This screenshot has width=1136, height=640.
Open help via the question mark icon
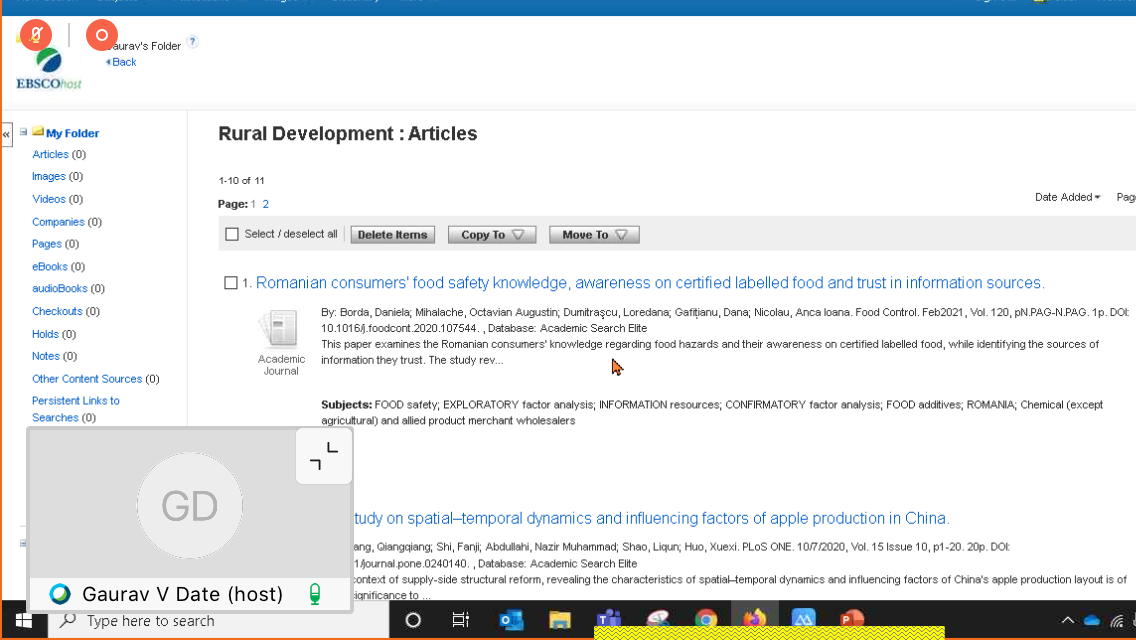(194, 42)
